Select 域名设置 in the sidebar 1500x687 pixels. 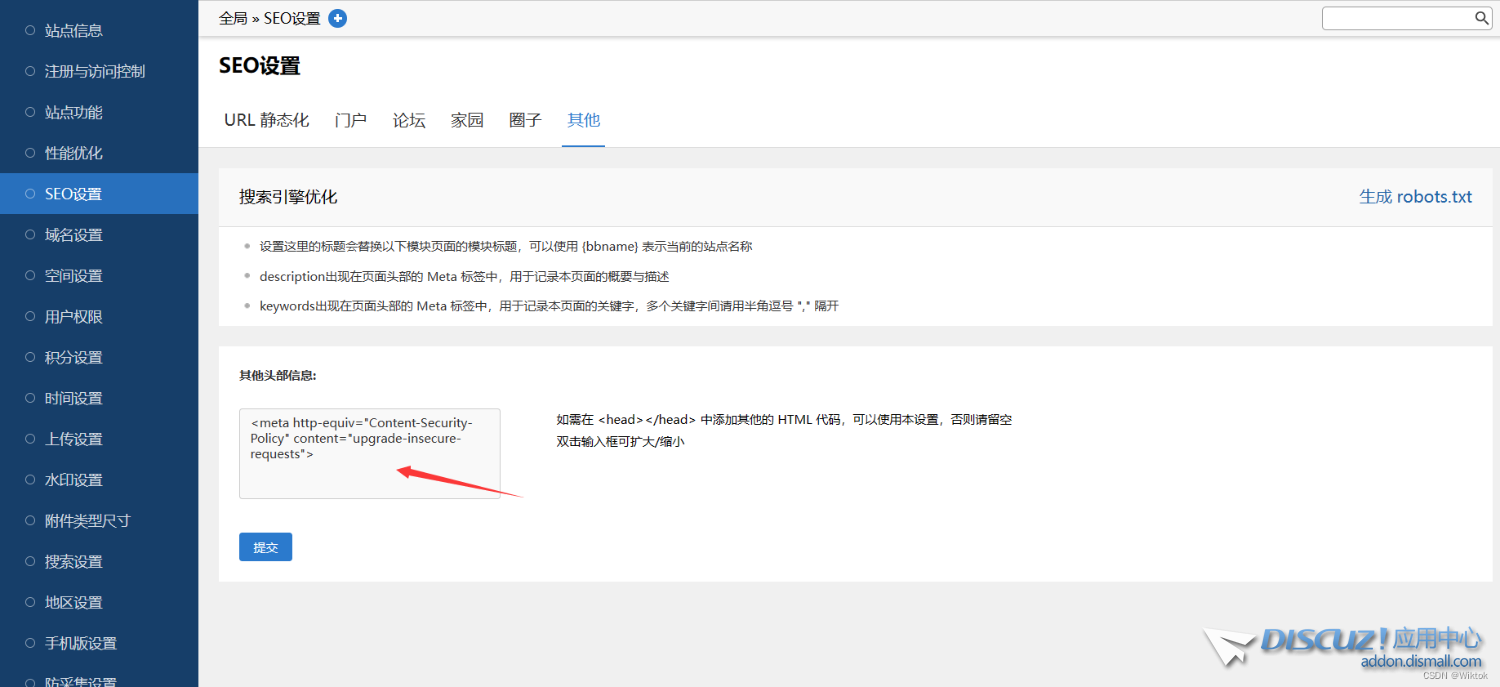(74, 235)
